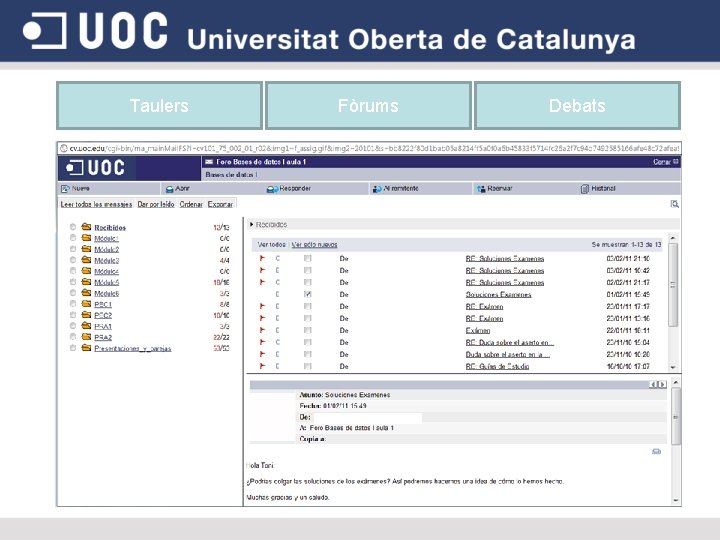Go to next message with right arrow

[662, 384]
